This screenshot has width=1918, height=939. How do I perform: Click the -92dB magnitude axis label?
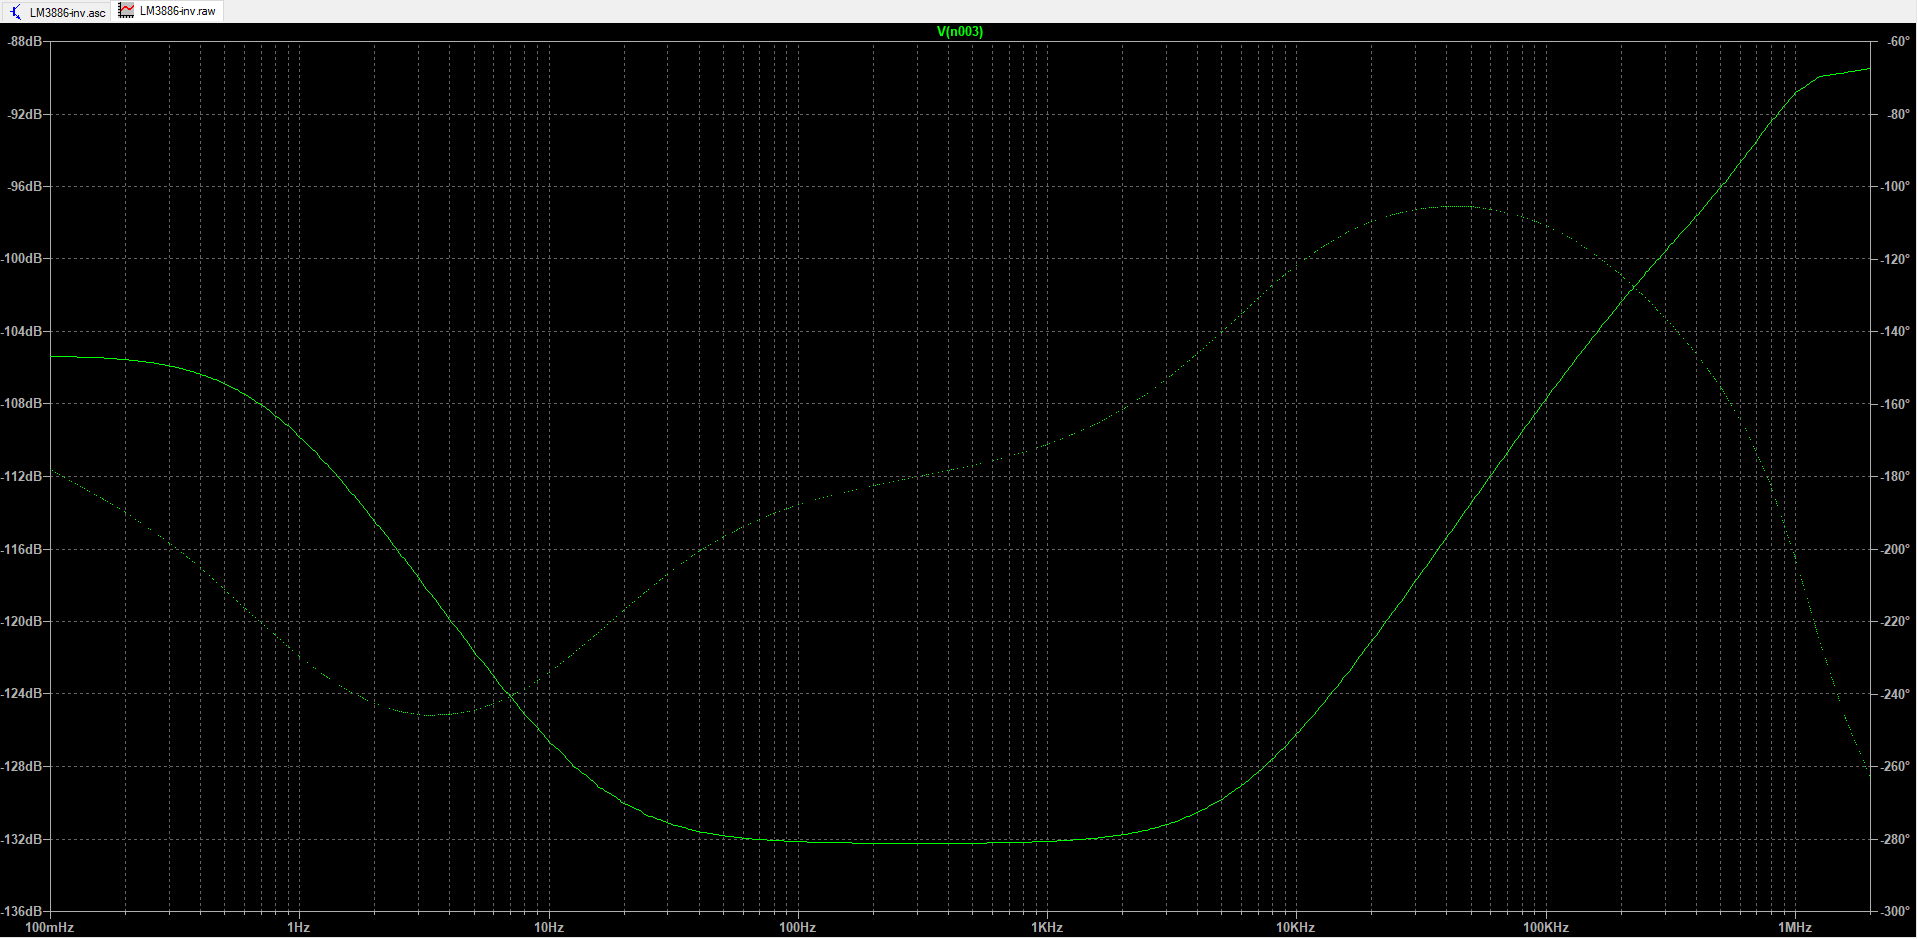[x=24, y=114]
